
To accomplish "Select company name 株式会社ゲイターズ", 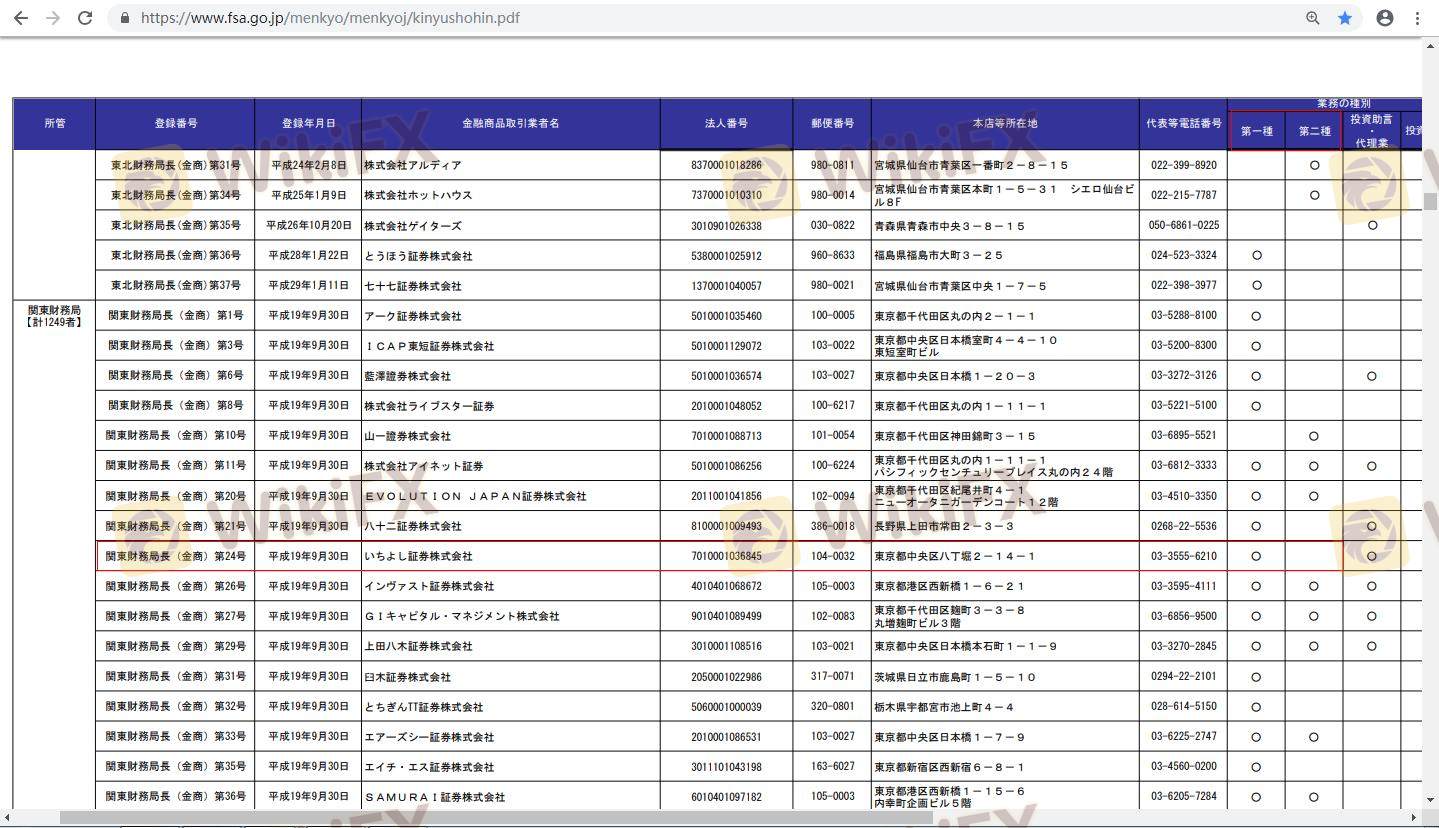I will [412, 226].
